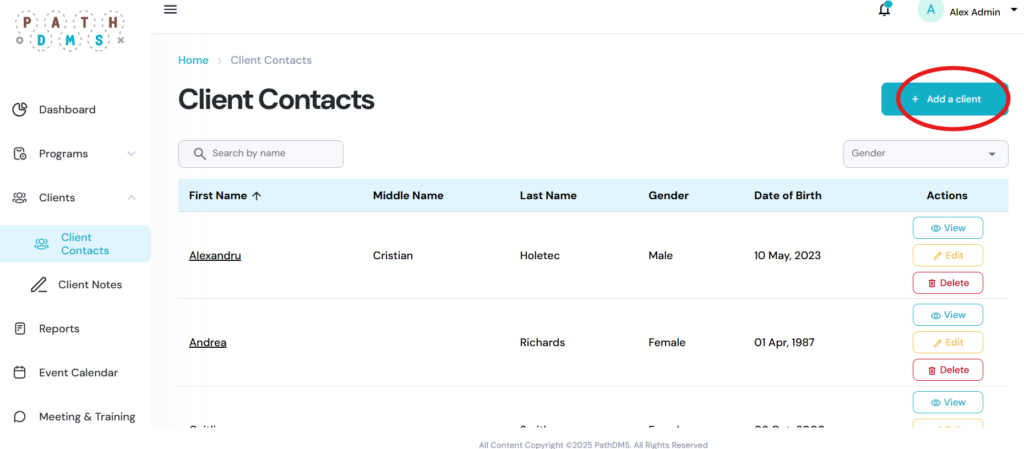Click the Client Notes pencil icon
The width and height of the screenshot is (1024, 449).
tap(39, 285)
